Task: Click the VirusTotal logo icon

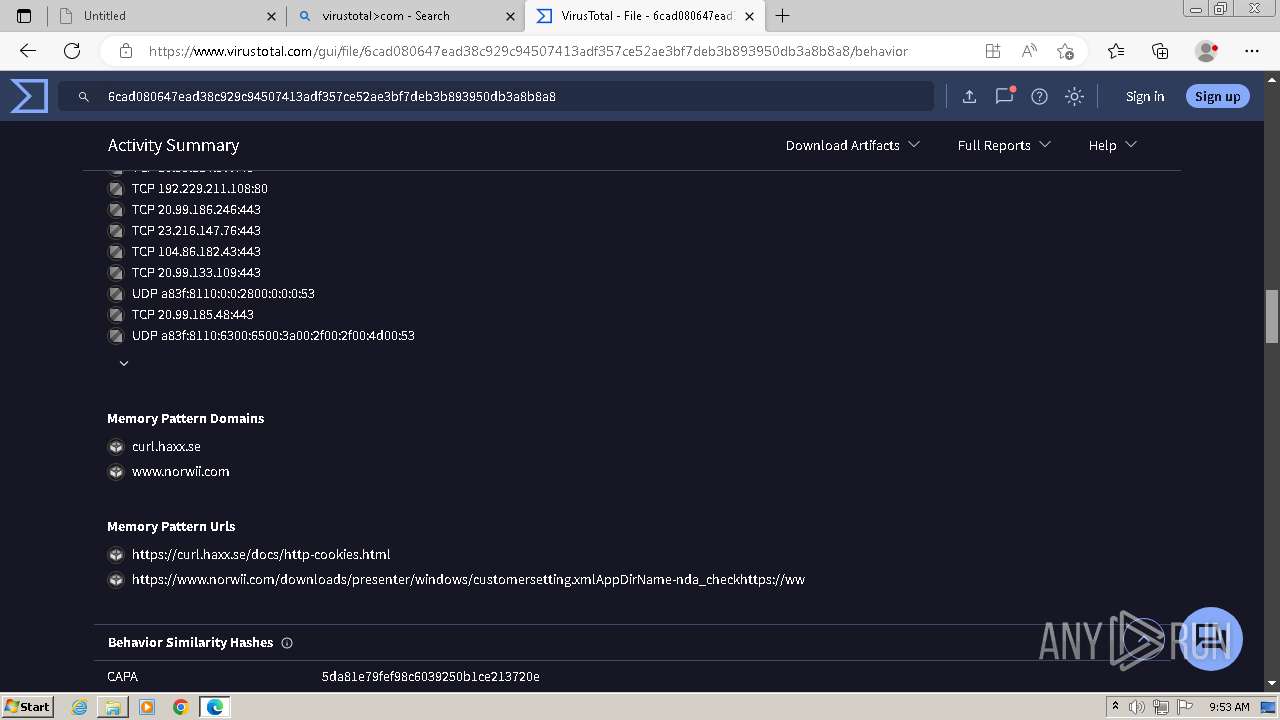Action: click(x=29, y=96)
